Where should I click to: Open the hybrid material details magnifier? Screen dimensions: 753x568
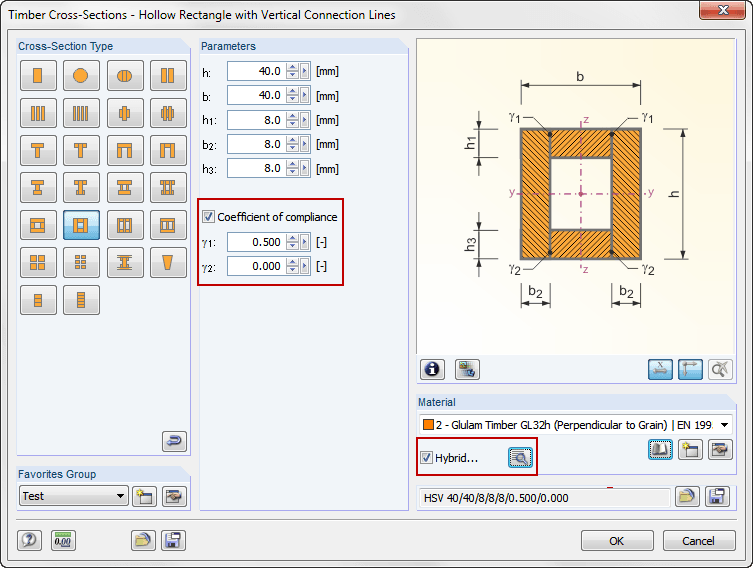pyautogui.click(x=520, y=458)
